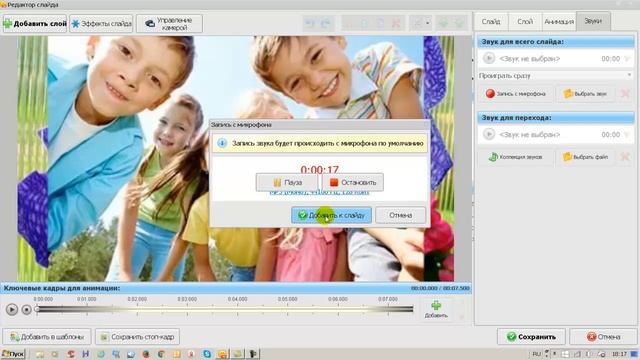Click 'Запись с микрофона' record button
Viewport: 640px width, 360px height.
tap(516, 93)
